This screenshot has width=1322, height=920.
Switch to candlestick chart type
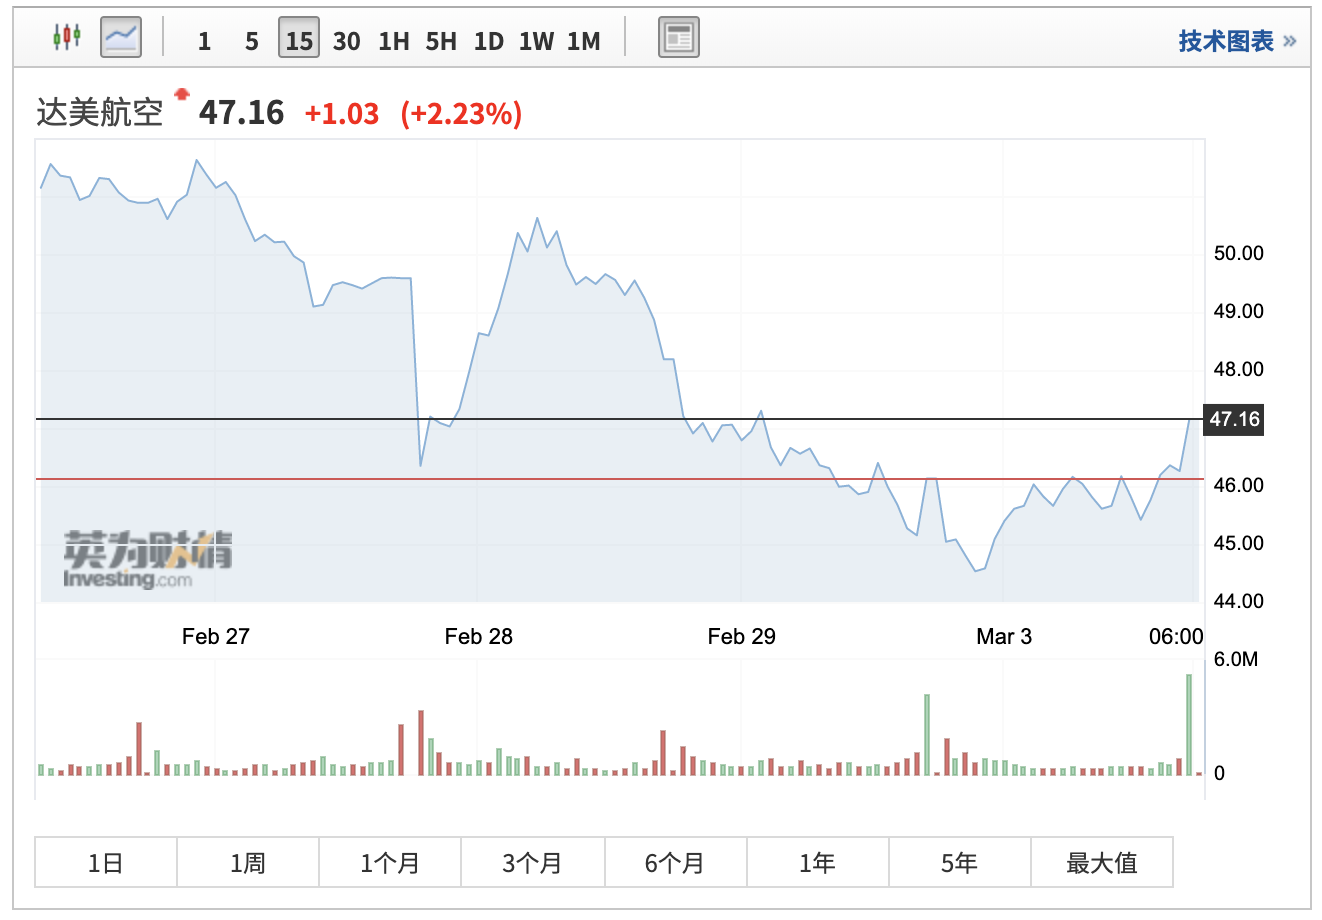click(x=67, y=37)
